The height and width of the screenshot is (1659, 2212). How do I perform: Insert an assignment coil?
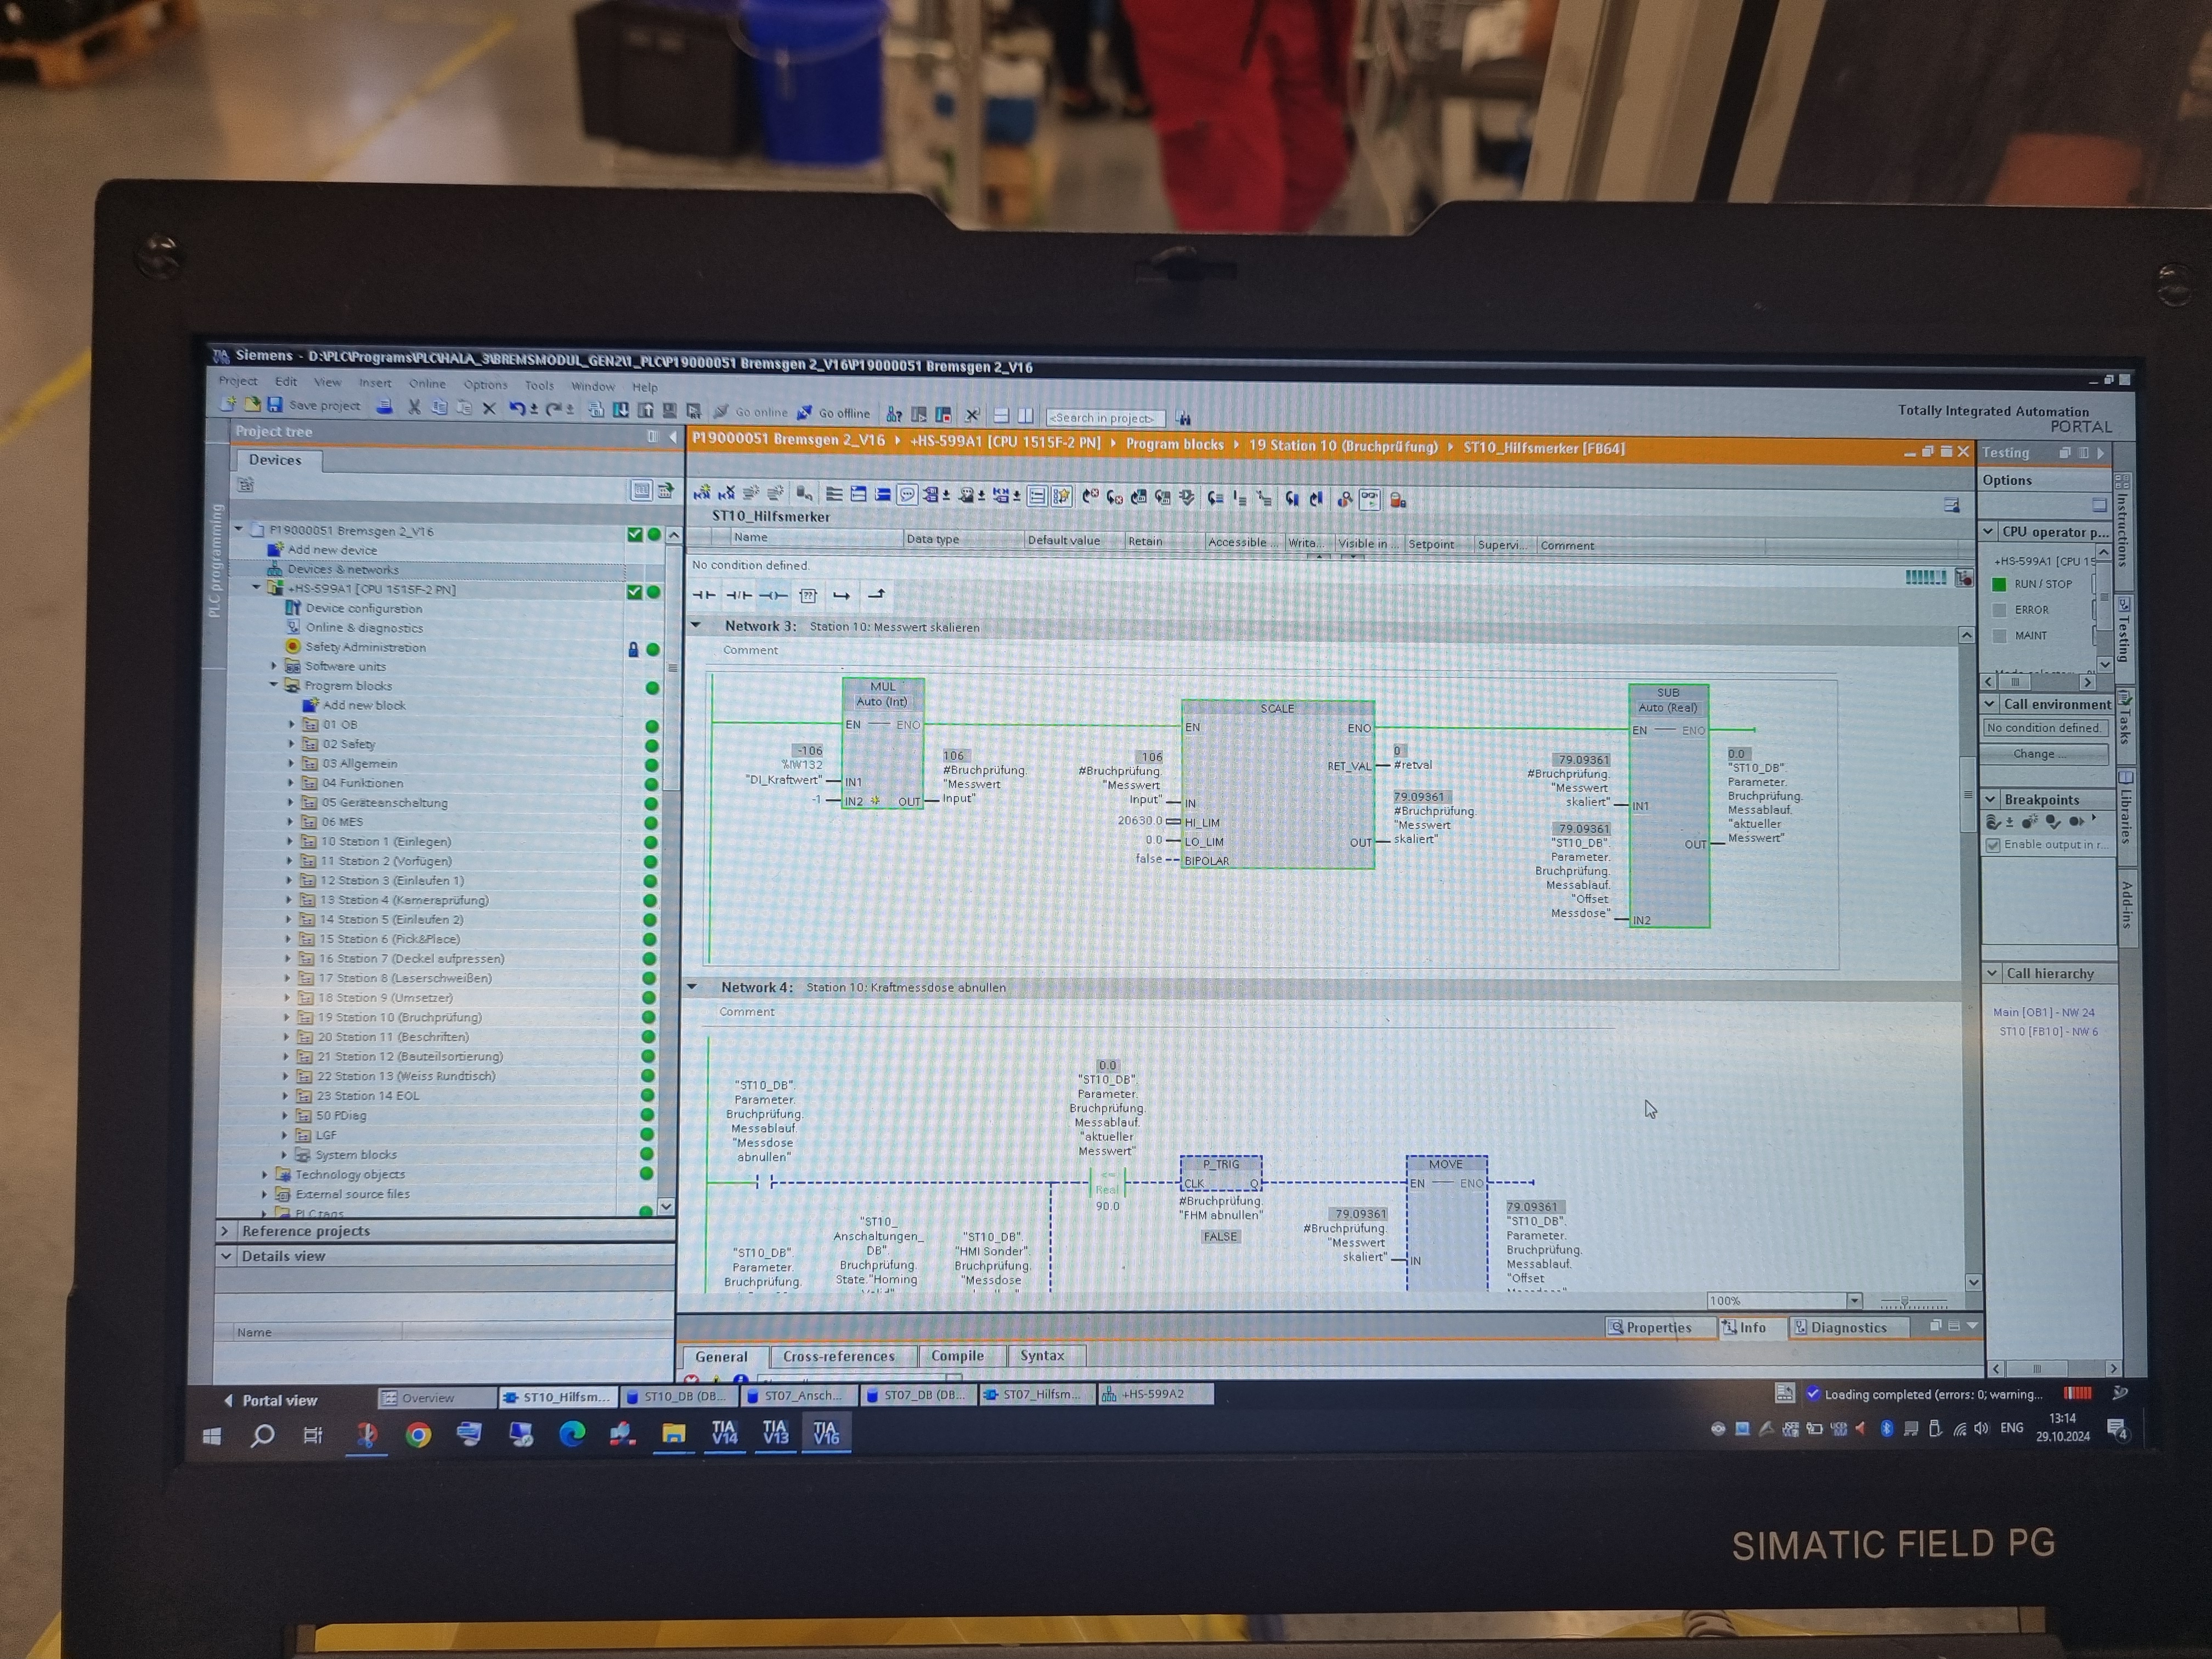point(773,595)
